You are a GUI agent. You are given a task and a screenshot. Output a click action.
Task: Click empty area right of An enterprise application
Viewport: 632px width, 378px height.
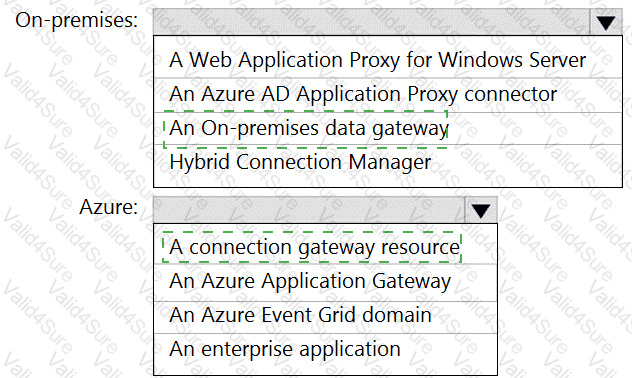pyautogui.click(x=447, y=349)
